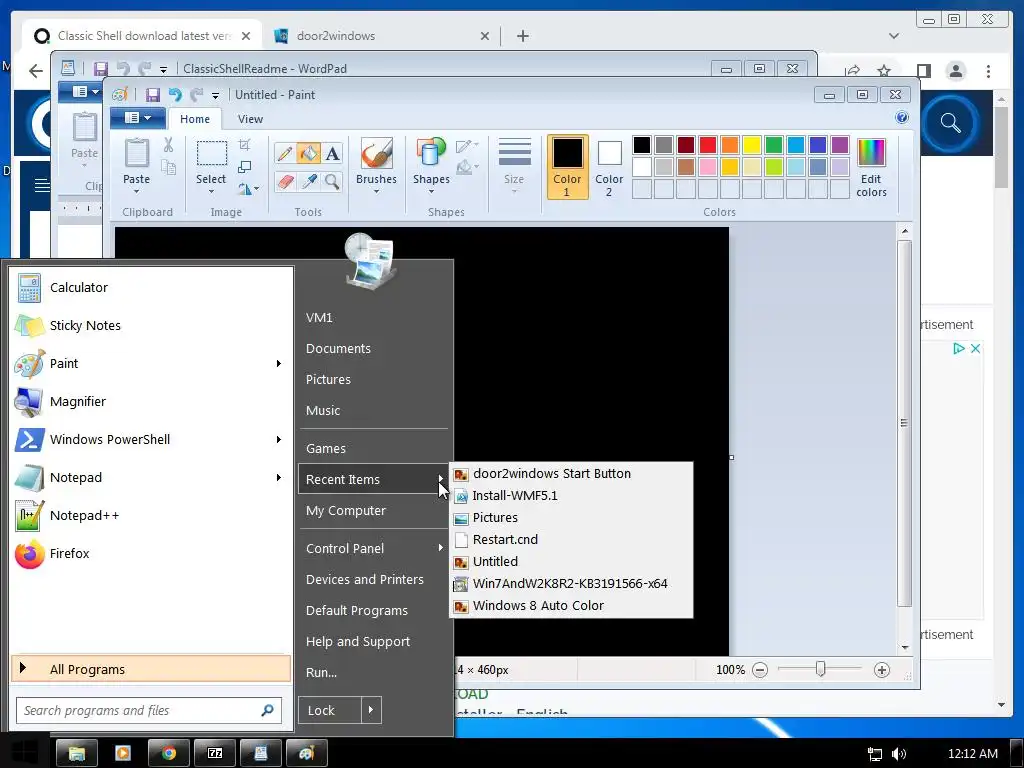Switch to door2windows browser tab

pos(381,36)
